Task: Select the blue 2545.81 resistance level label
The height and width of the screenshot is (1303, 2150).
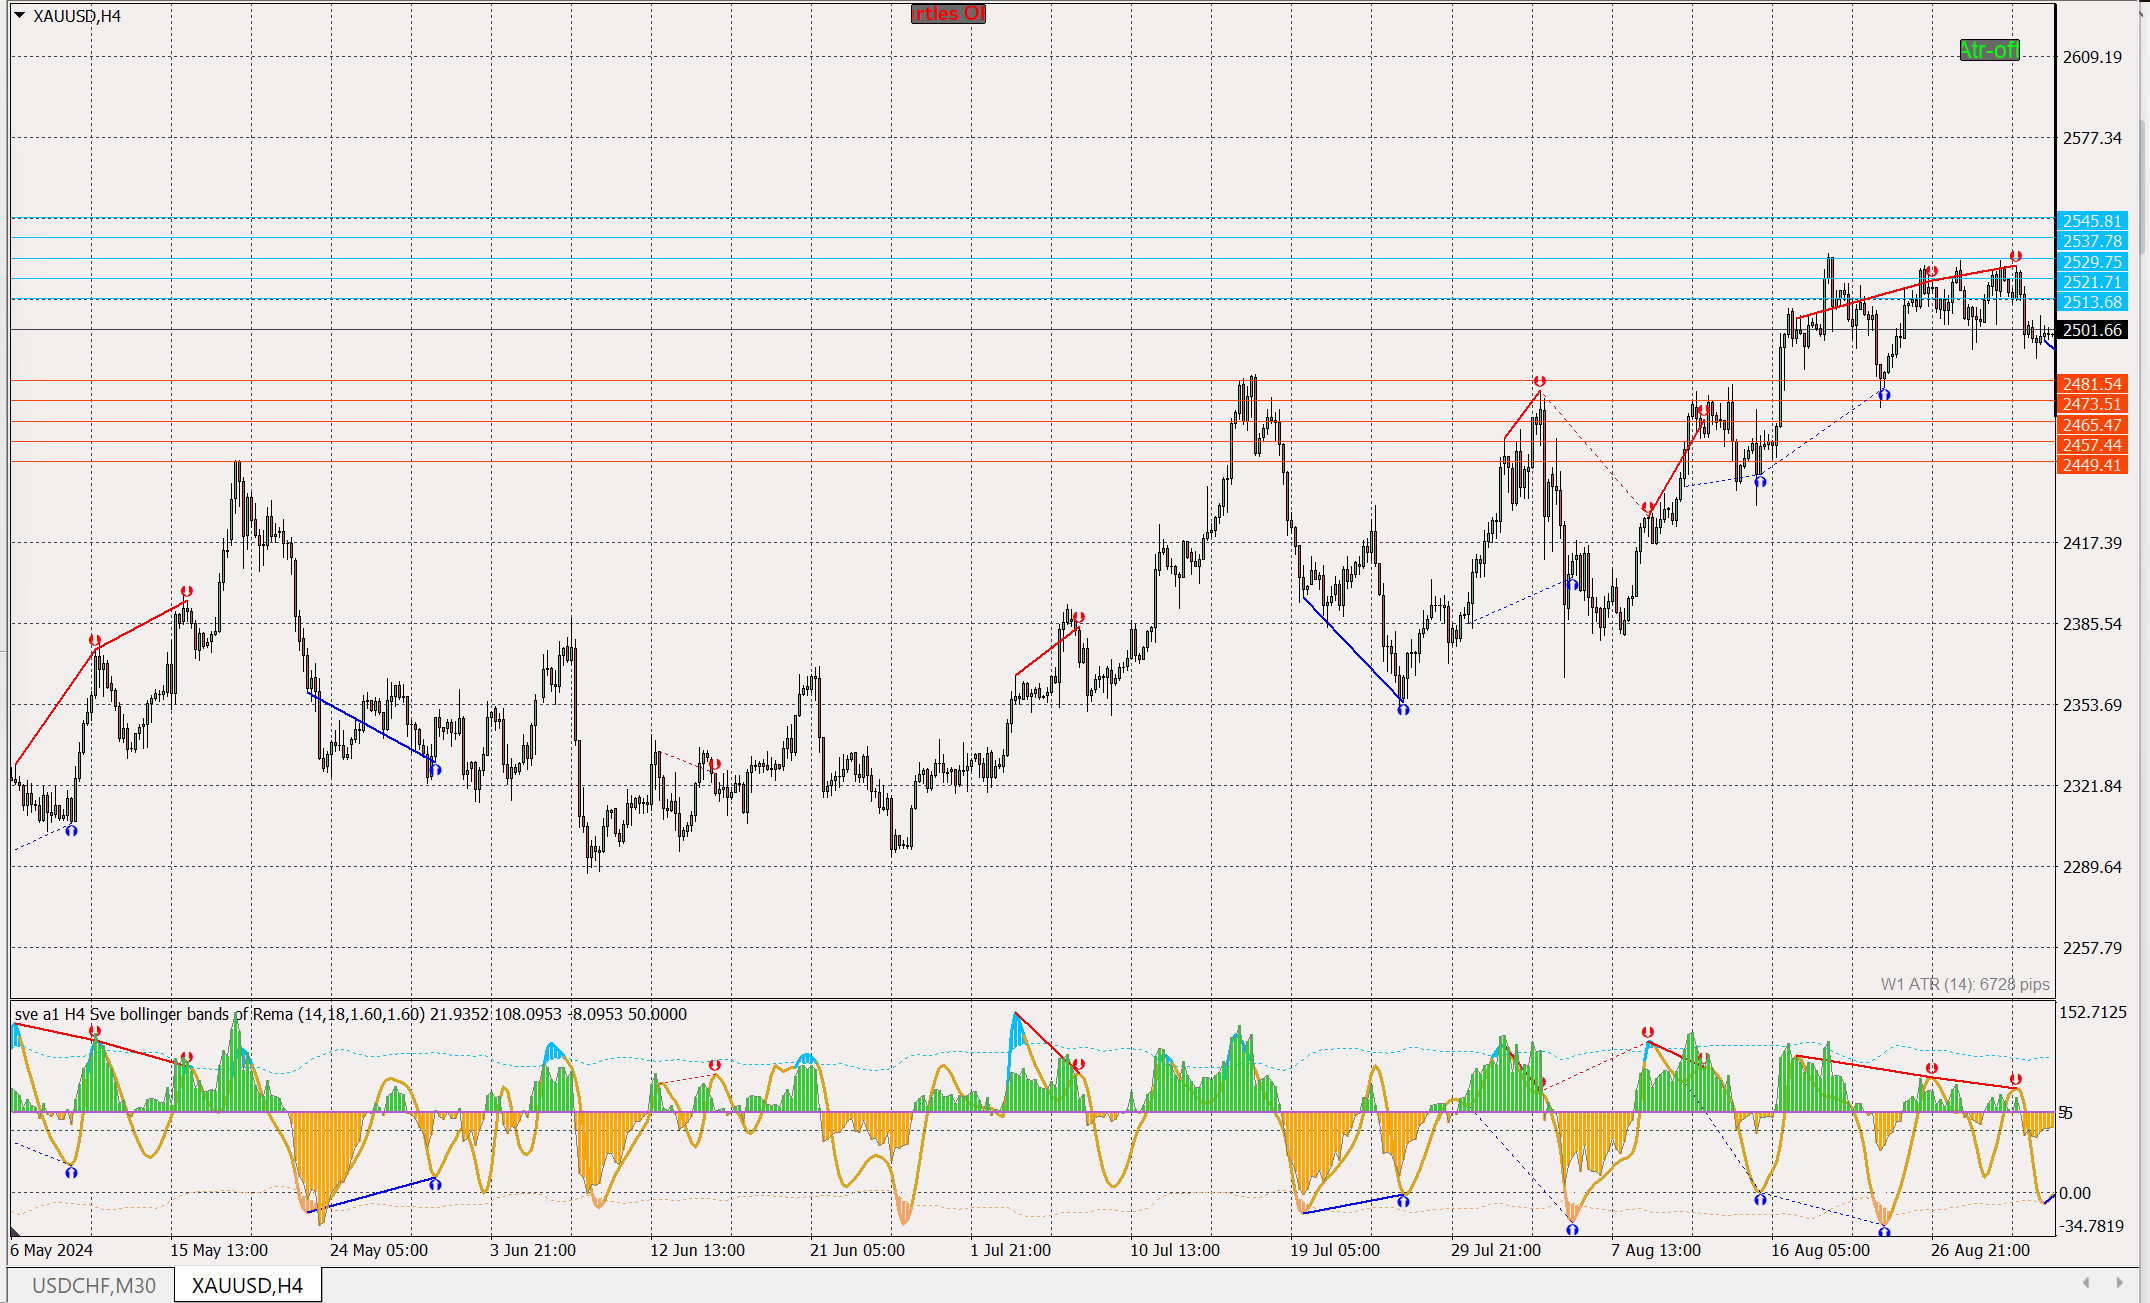Action: [2091, 221]
